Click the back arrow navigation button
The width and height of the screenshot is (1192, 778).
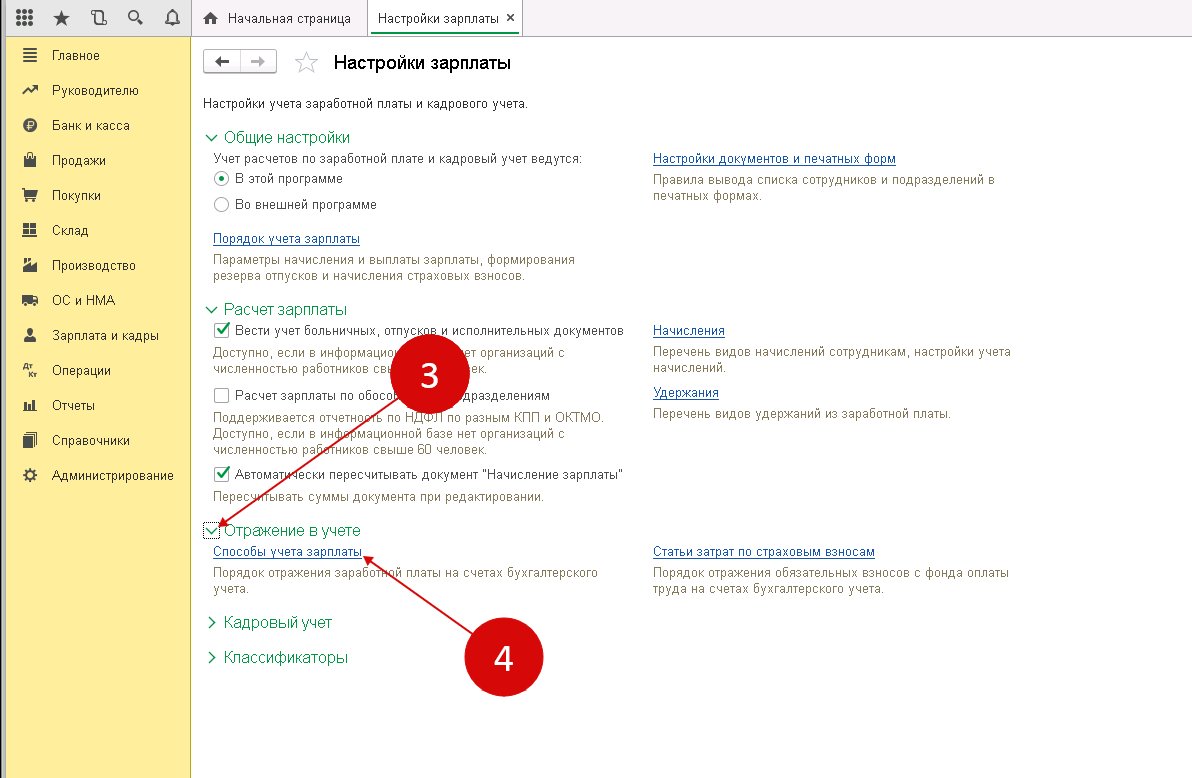222,62
